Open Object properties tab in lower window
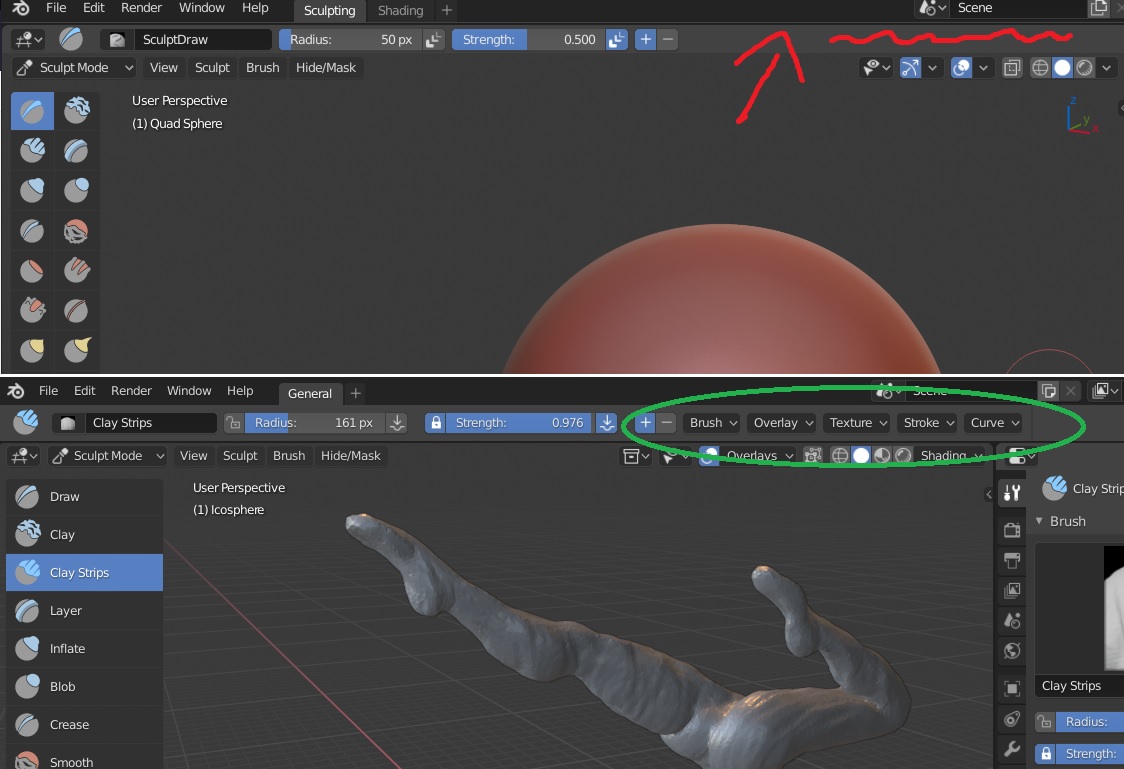Viewport: 1124px width, 769px height. 1012,689
